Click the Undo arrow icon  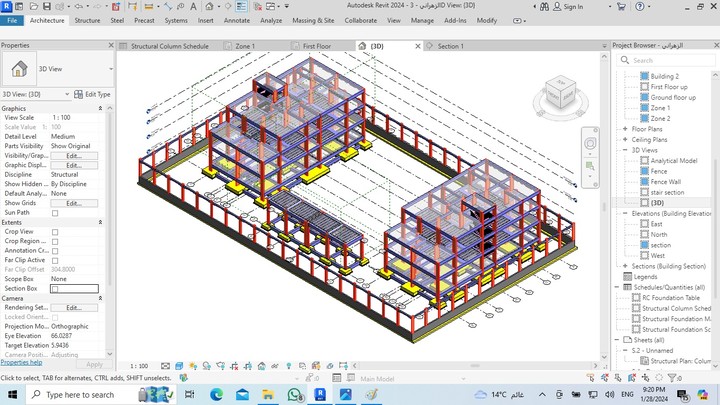[79, 6]
